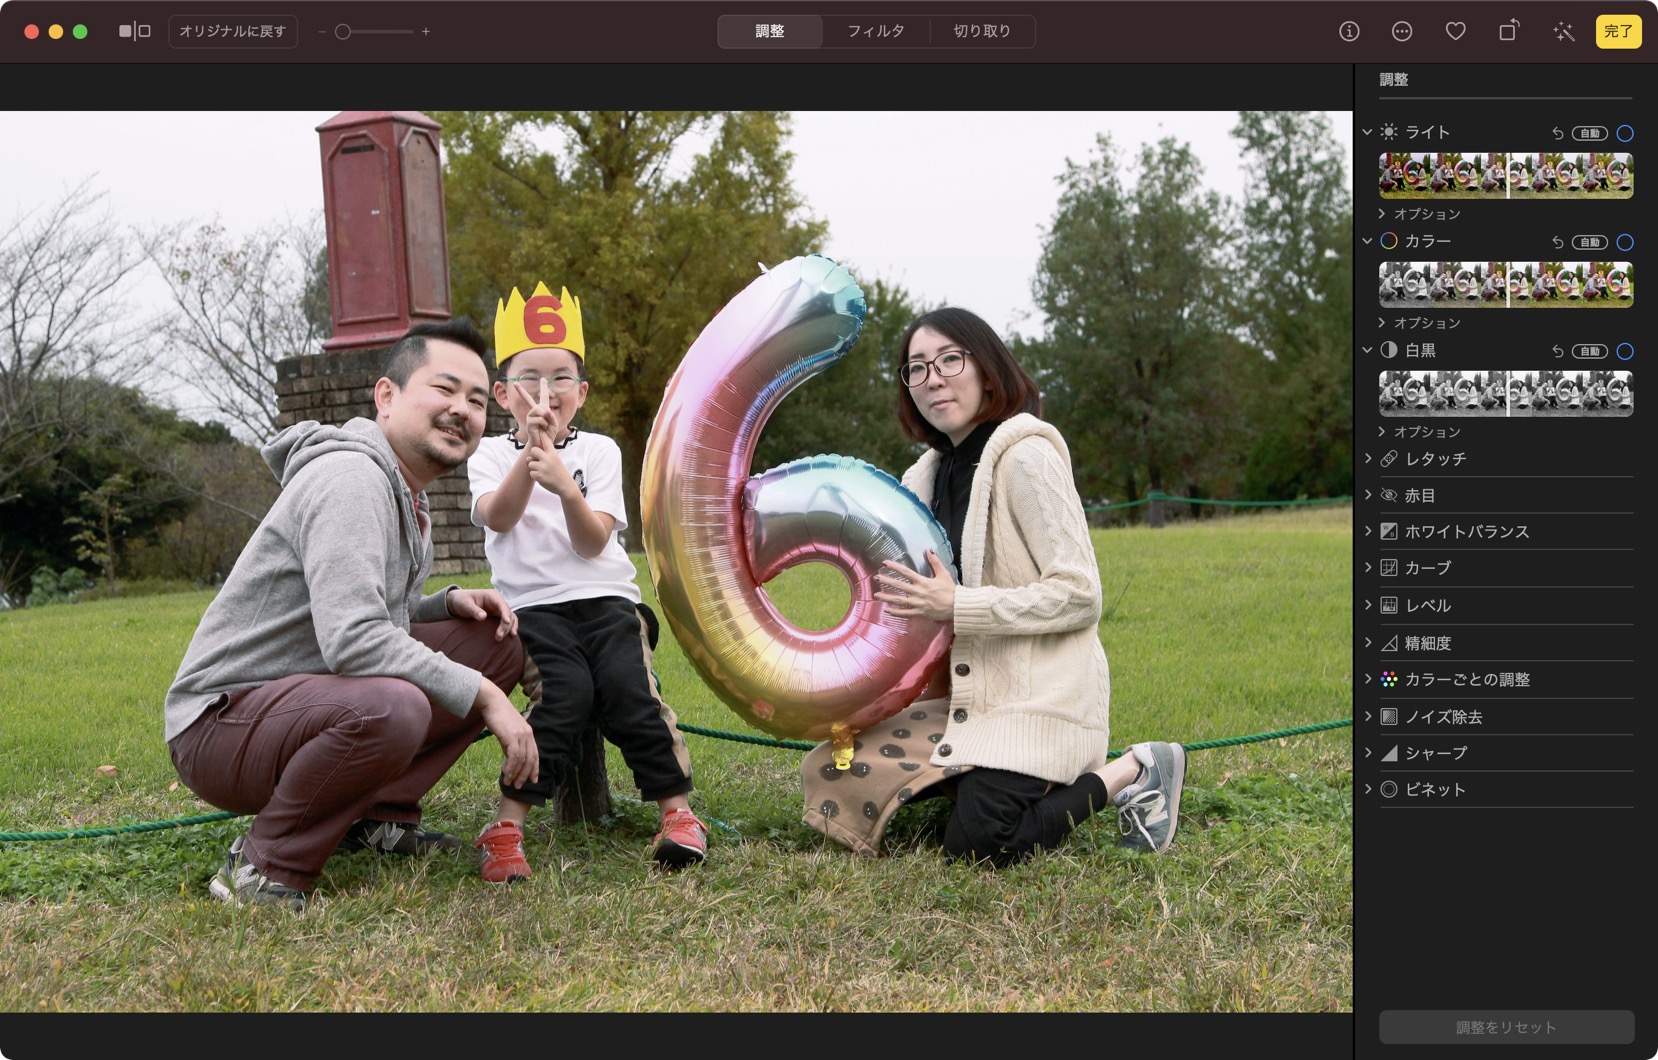
Task: Toggle the カラー adjustment enable circle
Action: 1625,242
